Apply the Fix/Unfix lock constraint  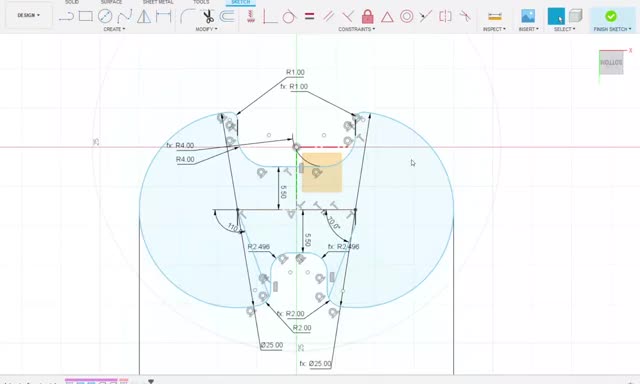(368, 16)
